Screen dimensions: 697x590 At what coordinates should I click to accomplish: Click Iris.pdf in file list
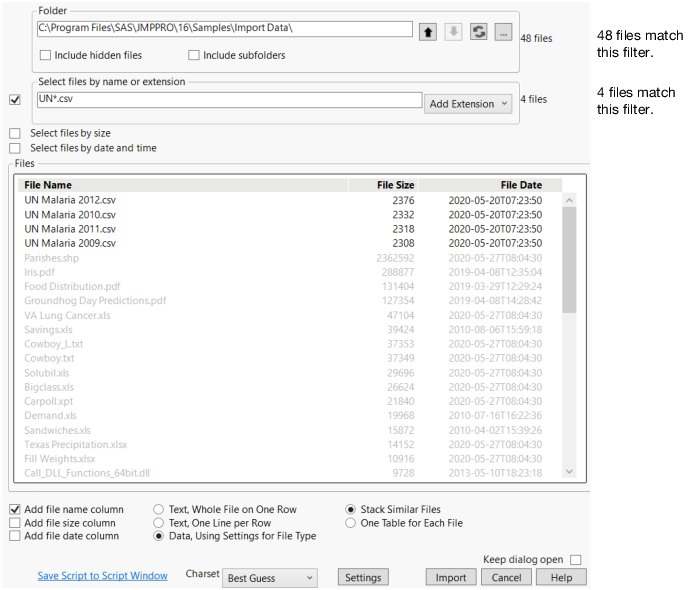pos(40,272)
